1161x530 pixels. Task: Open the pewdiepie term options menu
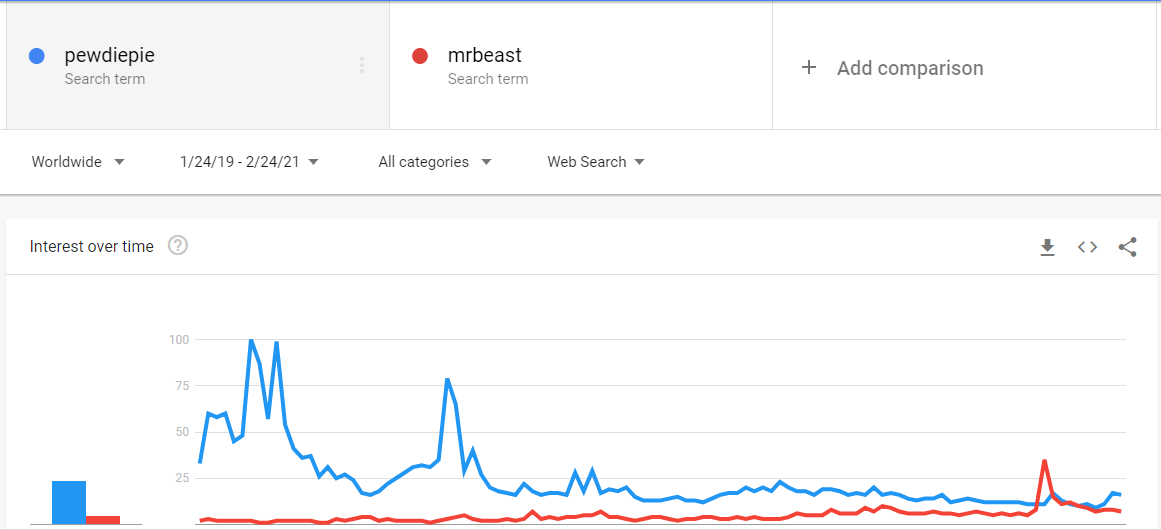tap(361, 65)
